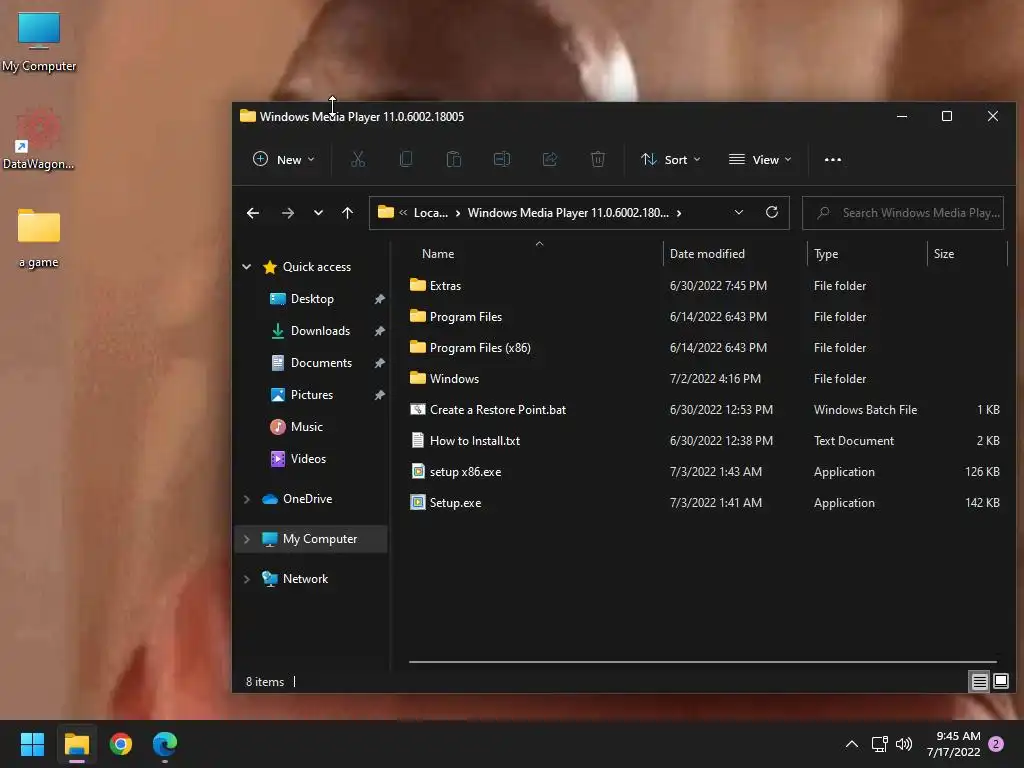1024x768 pixels.
Task: Click the horizontal scrollbar in file list
Action: pyautogui.click(x=702, y=662)
